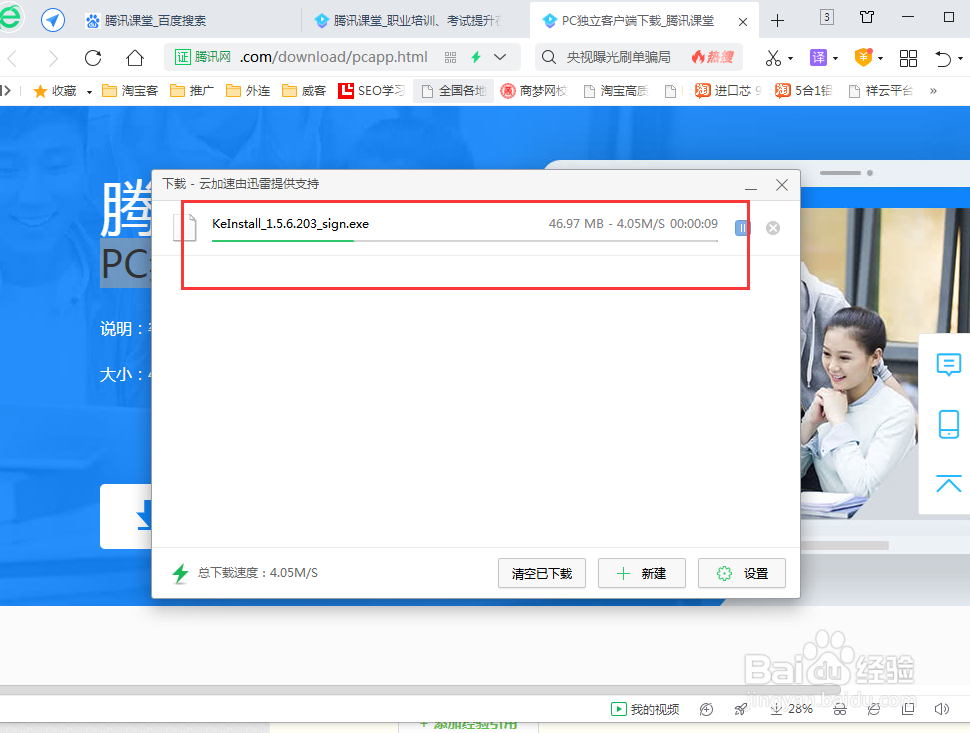
Task: Click the tab count box icon
Action: tap(826, 17)
